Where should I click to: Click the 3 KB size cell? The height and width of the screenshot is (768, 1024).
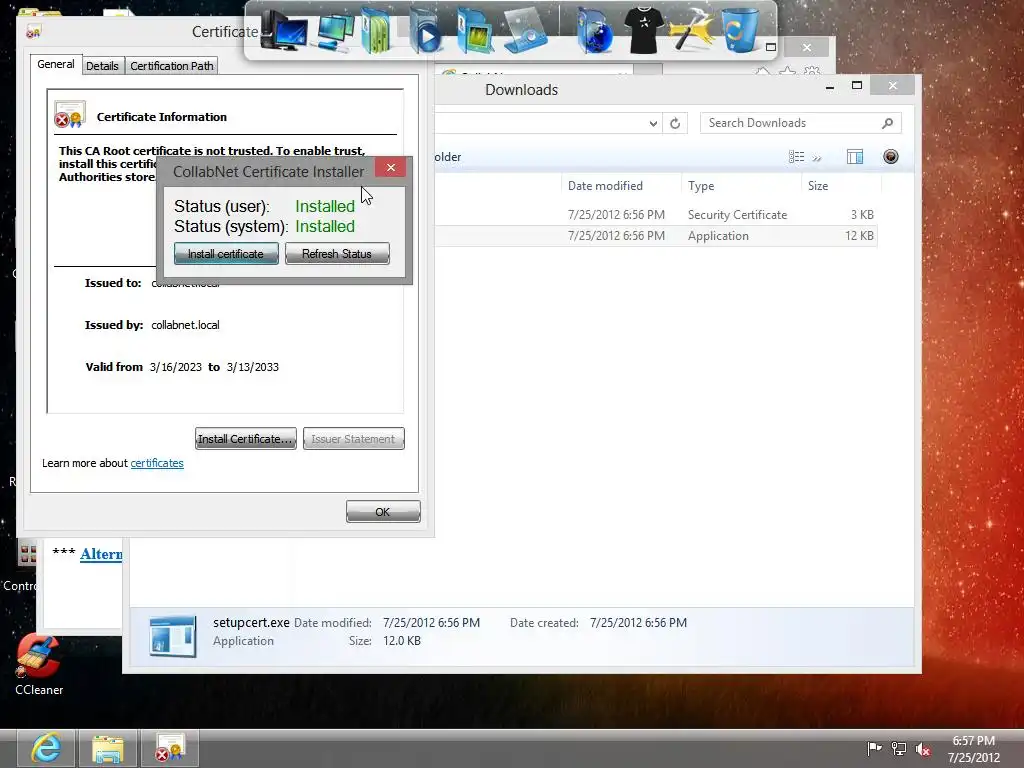coord(862,215)
